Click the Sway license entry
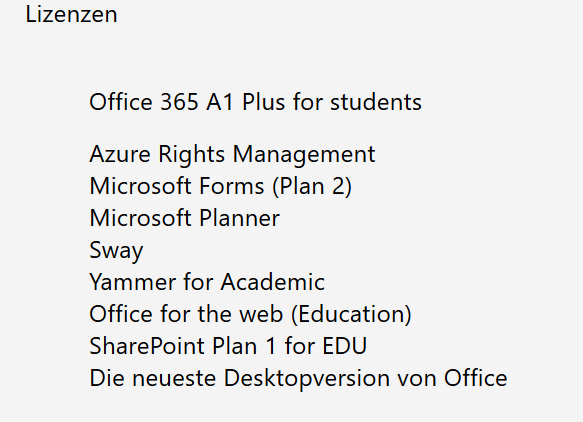Image resolution: width=583 pixels, height=422 pixels. [x=116, y=251]
